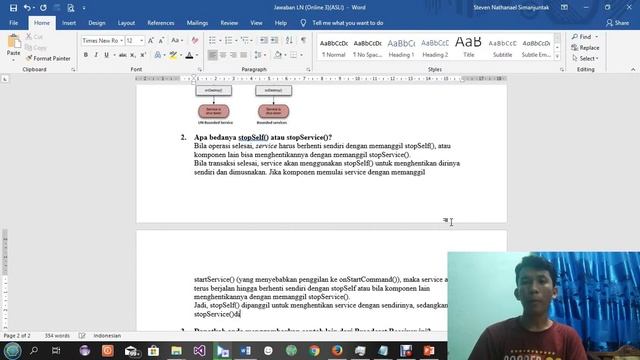The height and width of the screenshot is (360, 640).
Task: Toggle Align Right paragraph alignment
Action: (233, 55)
